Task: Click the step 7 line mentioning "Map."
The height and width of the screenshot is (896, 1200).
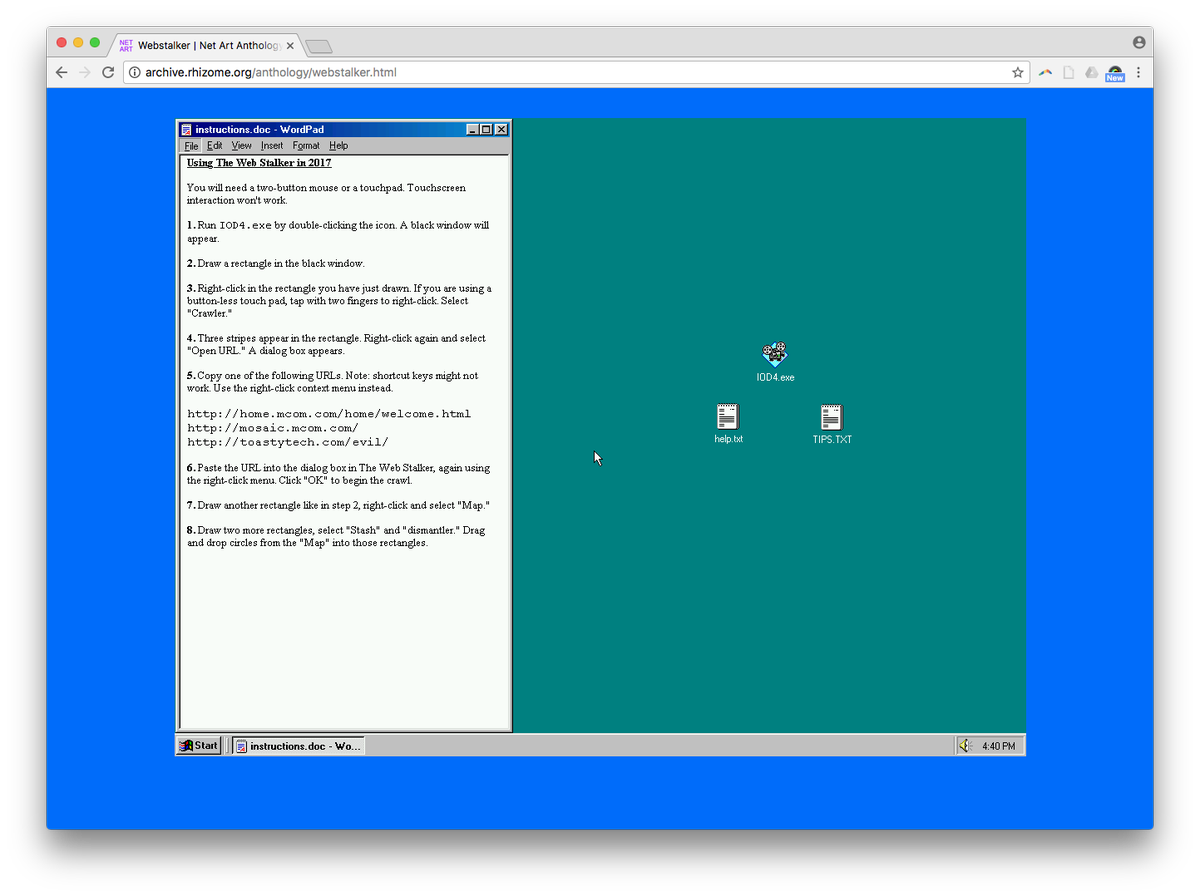Action: point(338,505)
